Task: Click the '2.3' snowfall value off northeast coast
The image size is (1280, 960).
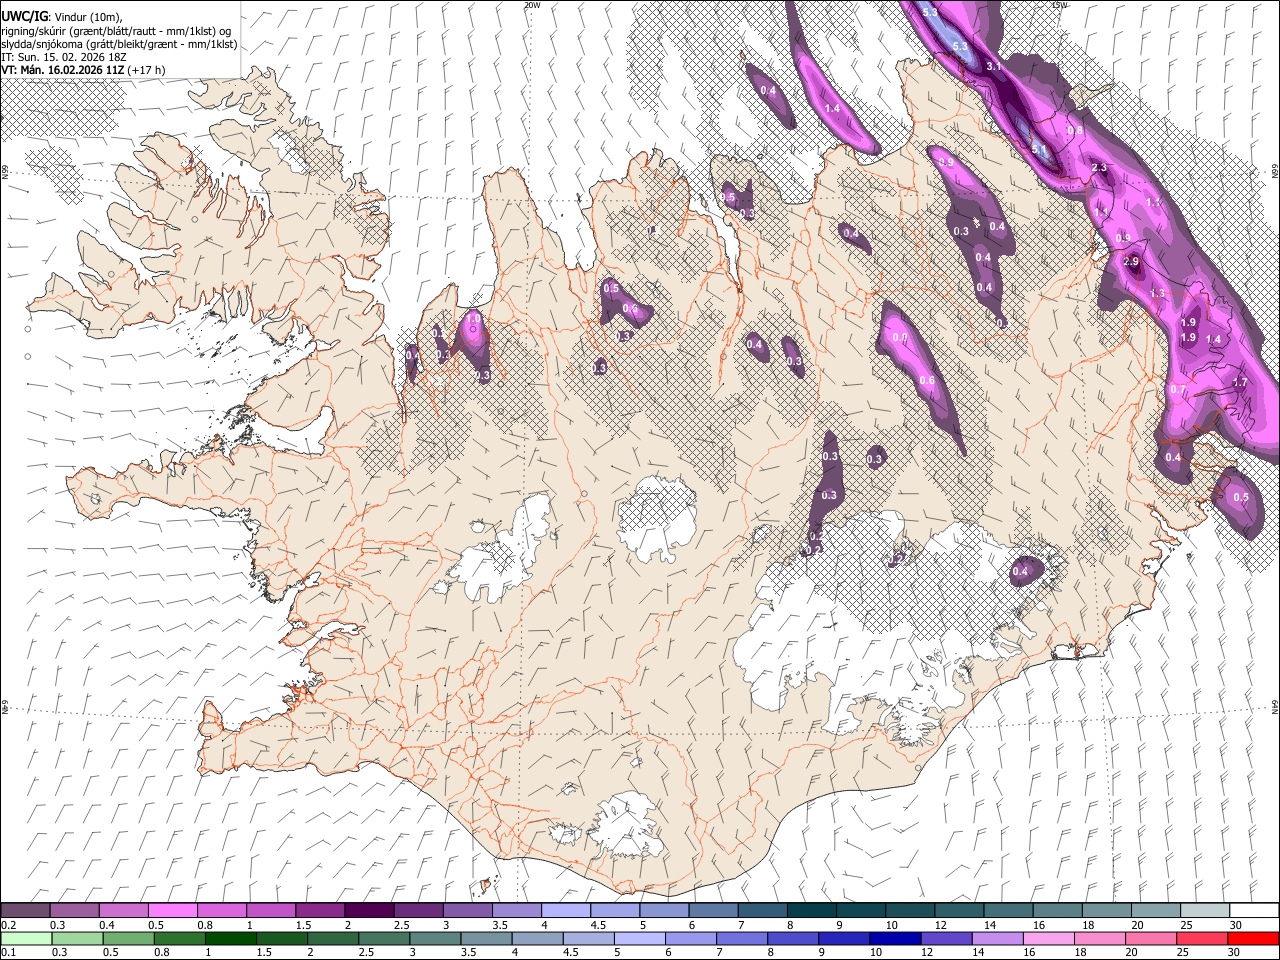Action: tap(1100, 167)
